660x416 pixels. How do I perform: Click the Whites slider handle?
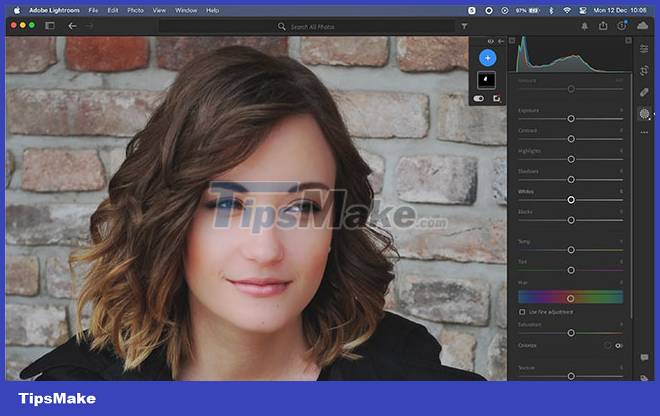(x=571, y=200)
